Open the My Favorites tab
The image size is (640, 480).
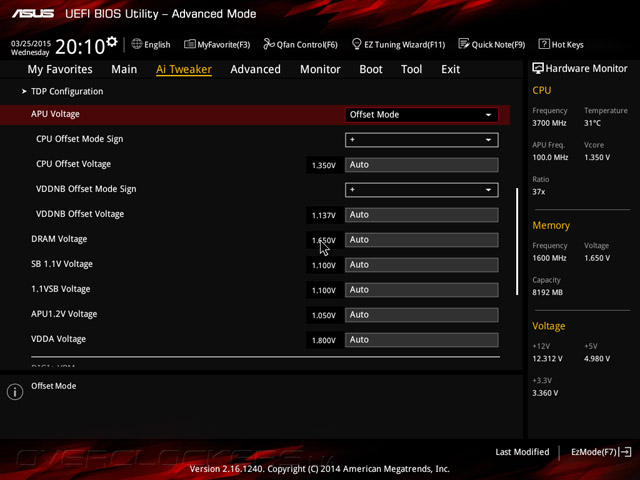click(x=60, y=69)
